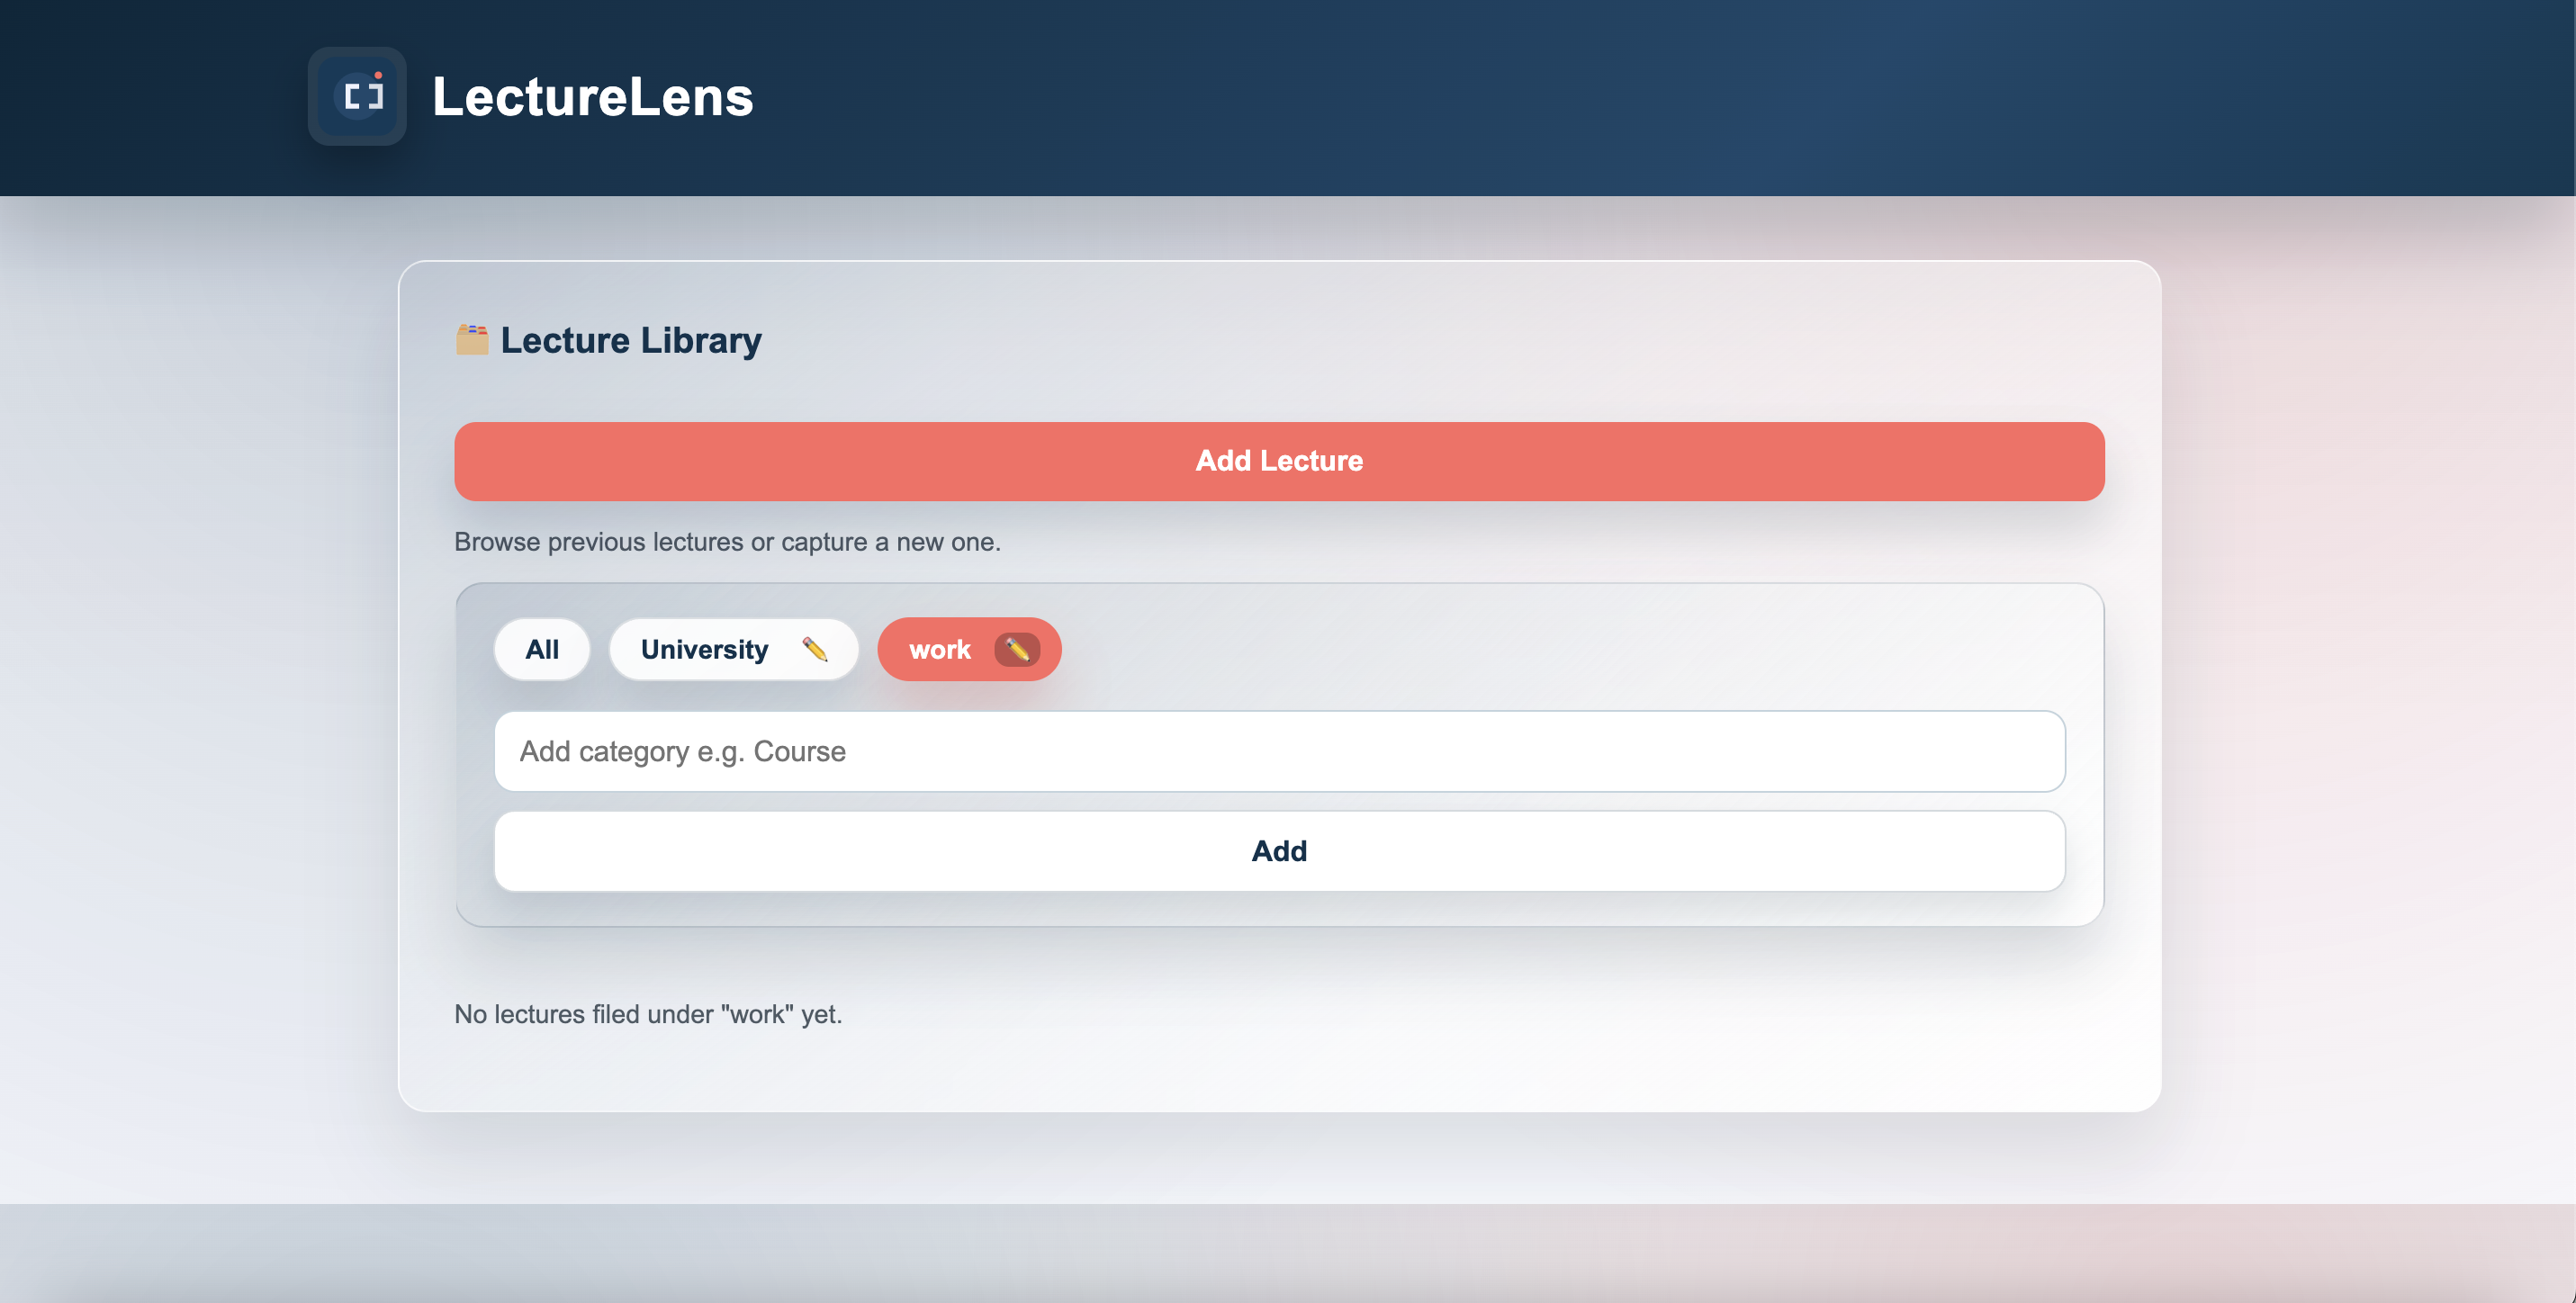Click Add to create the category

[x=1278, y=850]
